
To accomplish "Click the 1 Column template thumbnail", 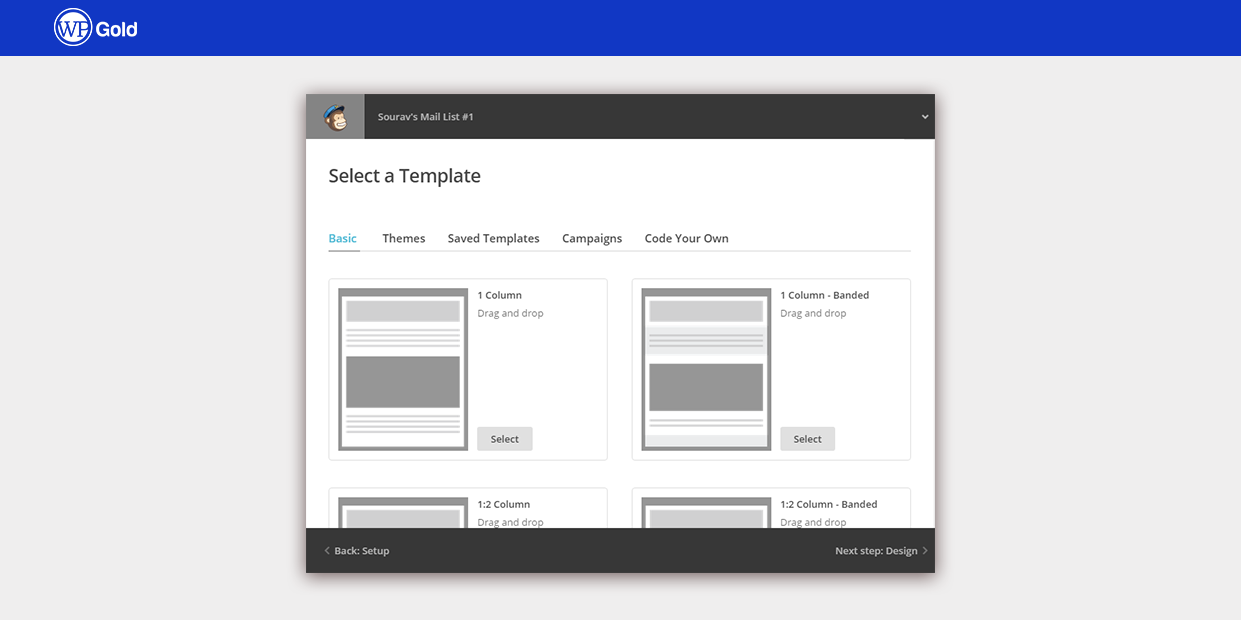I will click(403, 369).
